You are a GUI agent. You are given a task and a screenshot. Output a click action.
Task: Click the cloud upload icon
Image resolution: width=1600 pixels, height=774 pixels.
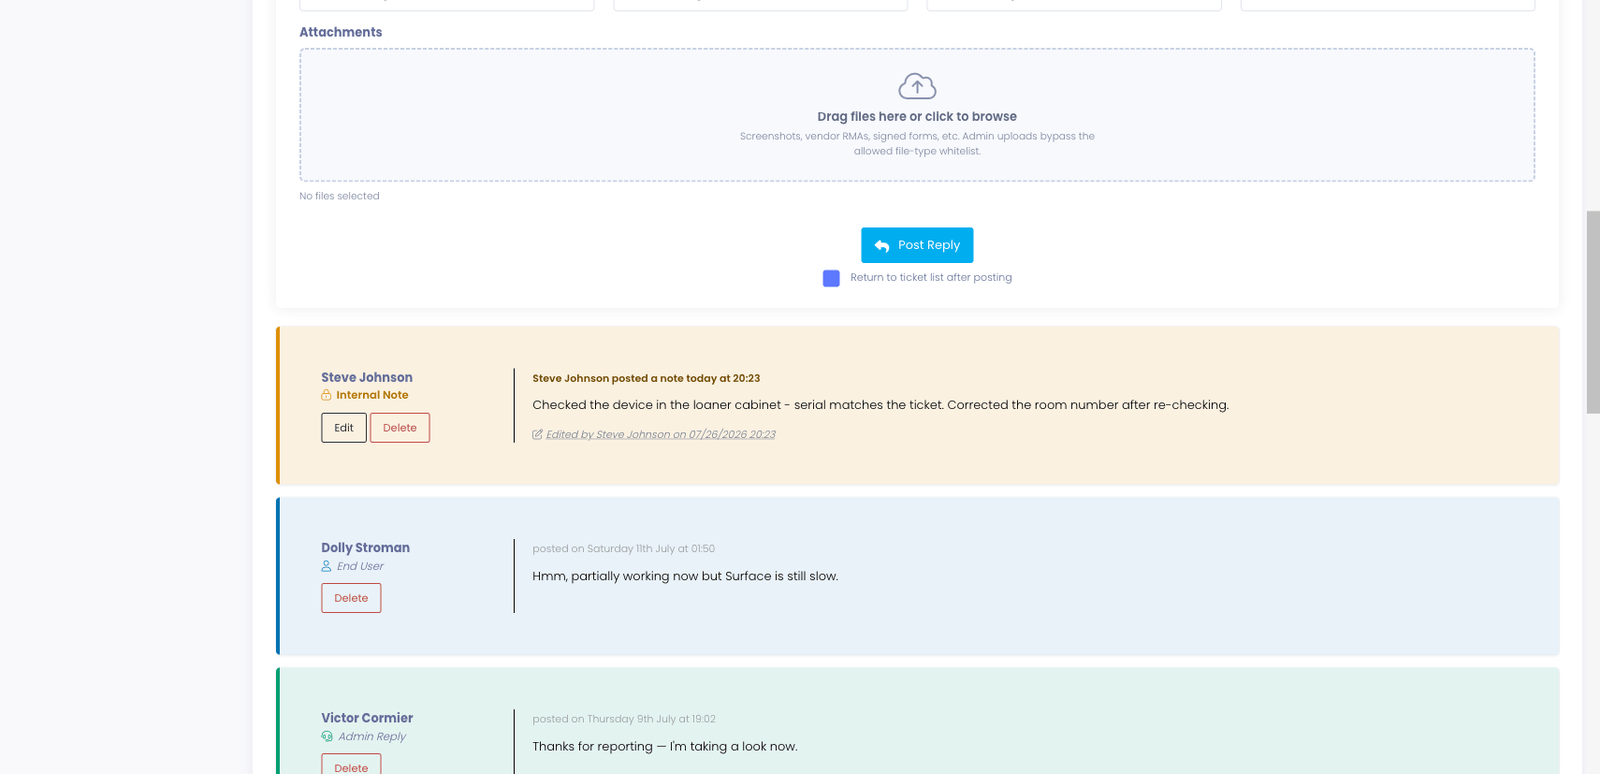(x=917, y=86)
